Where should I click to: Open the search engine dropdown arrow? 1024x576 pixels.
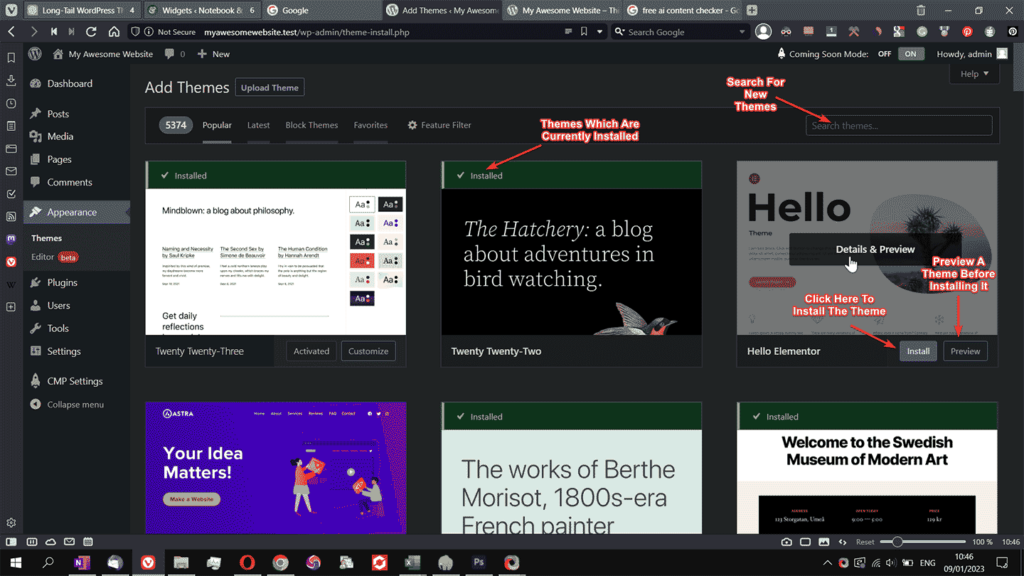[742, 31]
